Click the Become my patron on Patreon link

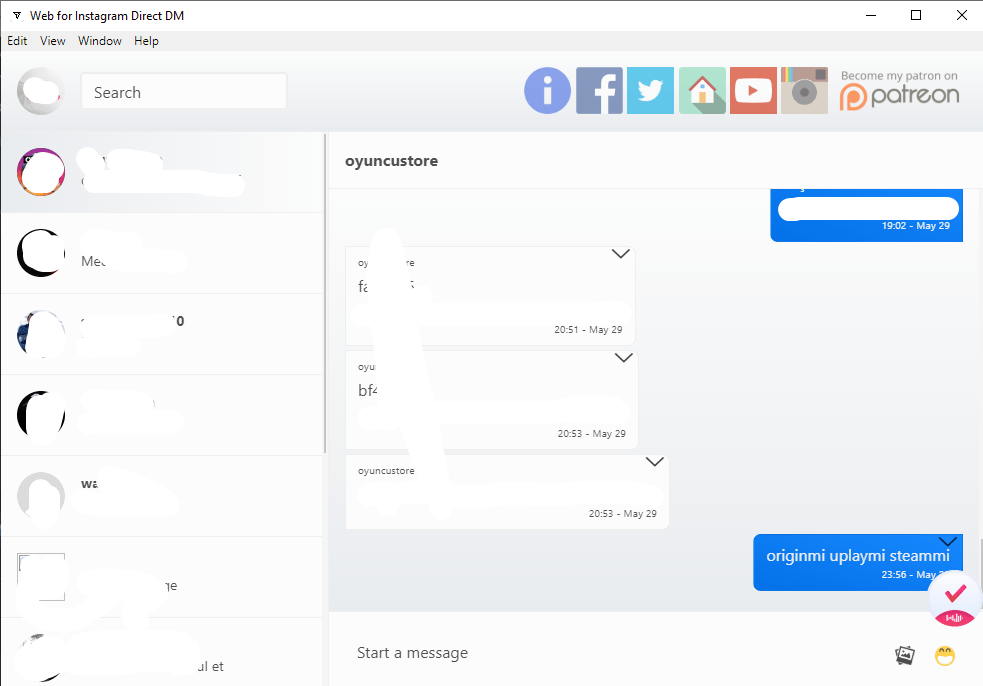click(x=900, y=91)
